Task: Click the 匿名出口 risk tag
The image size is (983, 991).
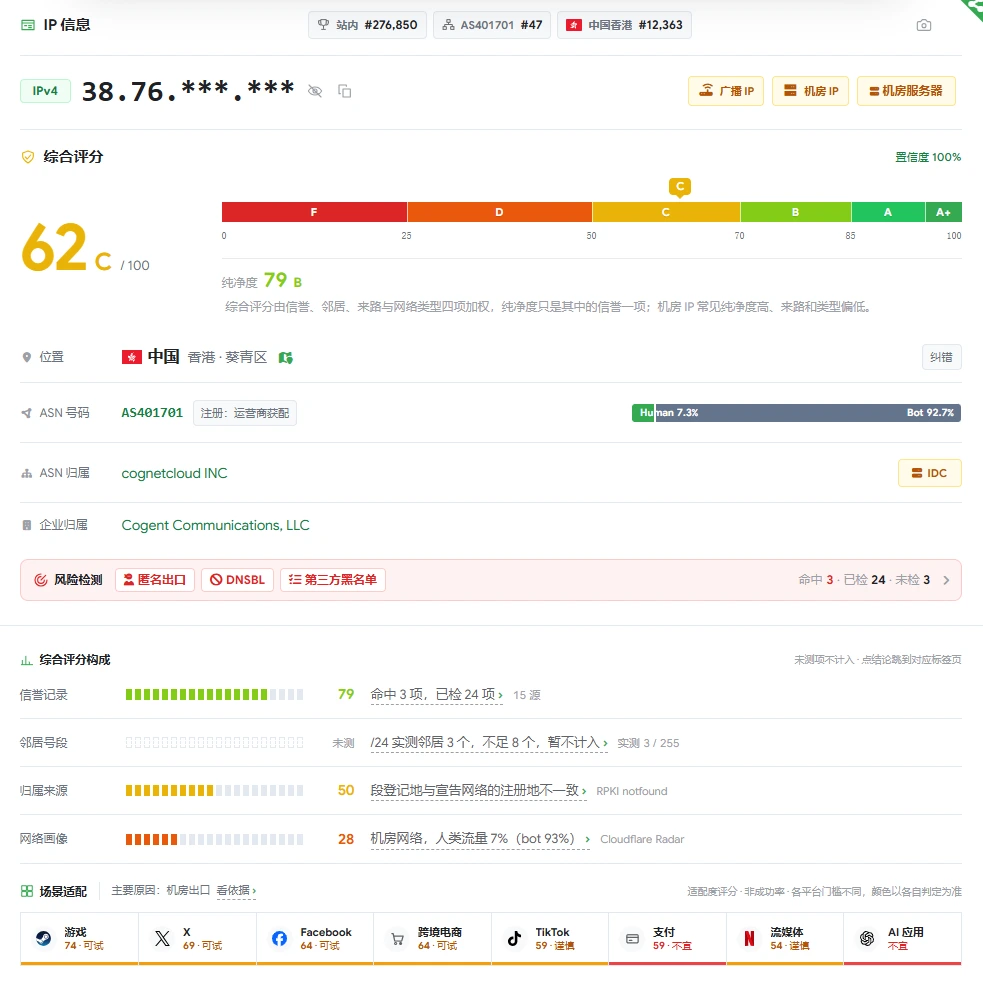Action: 155,580
